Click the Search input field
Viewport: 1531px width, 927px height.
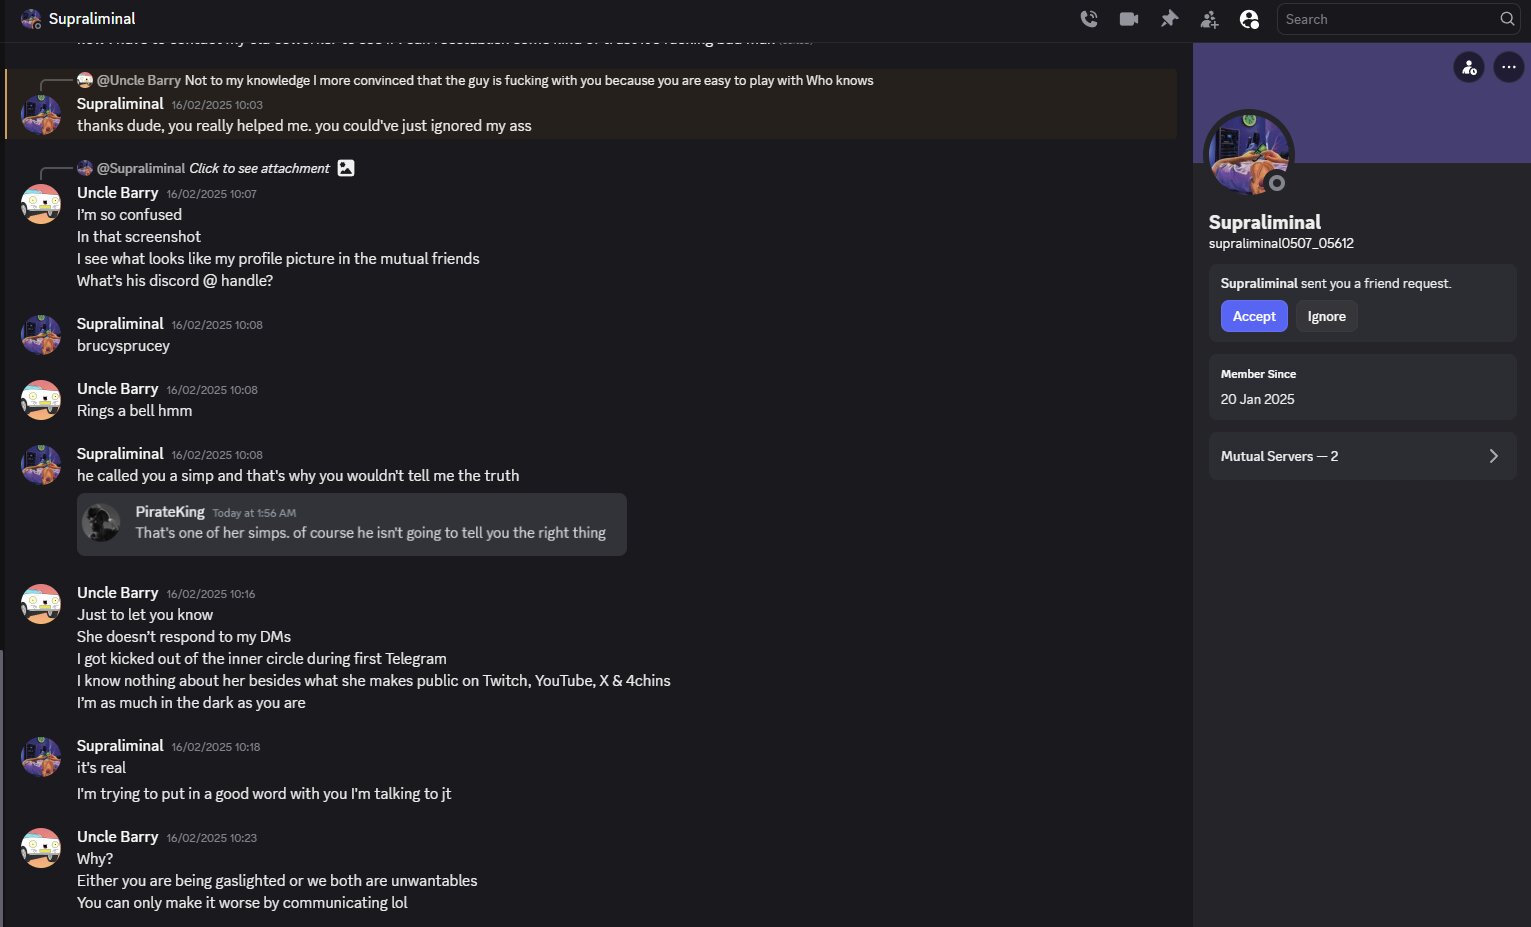click(x=1388, y=19)
